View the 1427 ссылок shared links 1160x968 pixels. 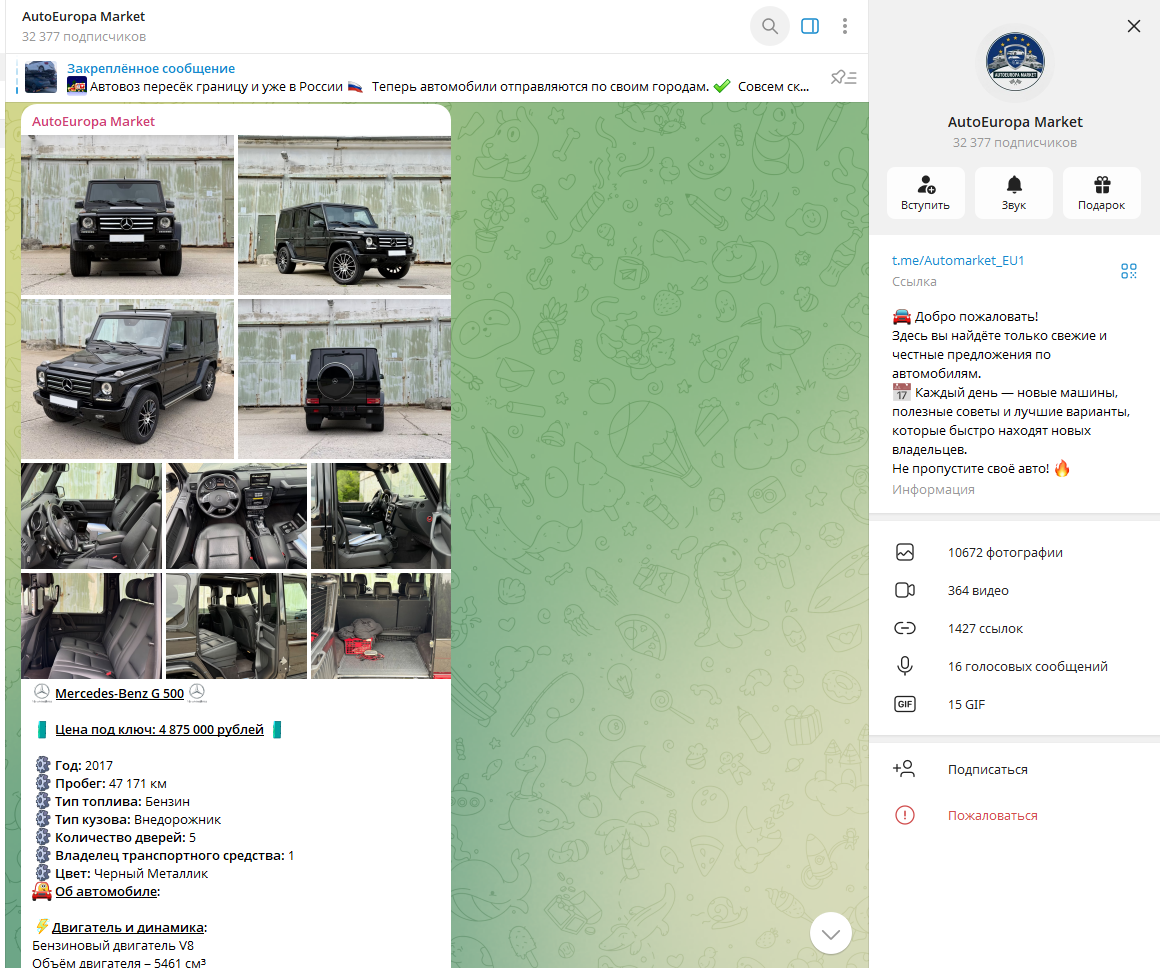985,628
